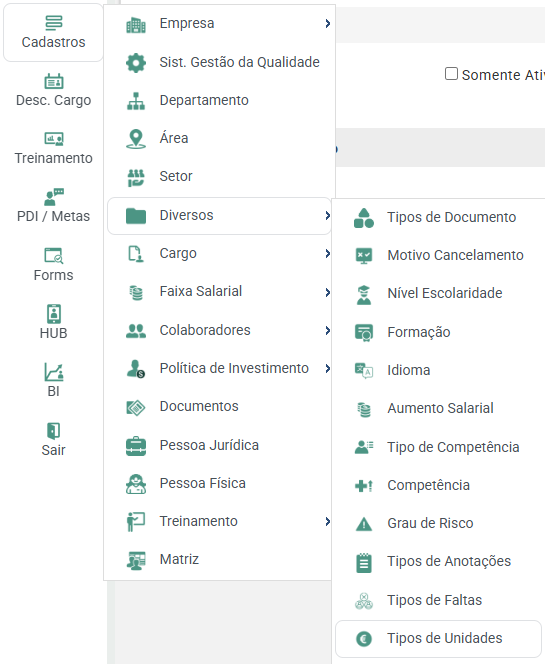Expand the Cargo submenu chevron
Image resolution: width=545 pixels, height=664 pixels.
coord(327,254)
